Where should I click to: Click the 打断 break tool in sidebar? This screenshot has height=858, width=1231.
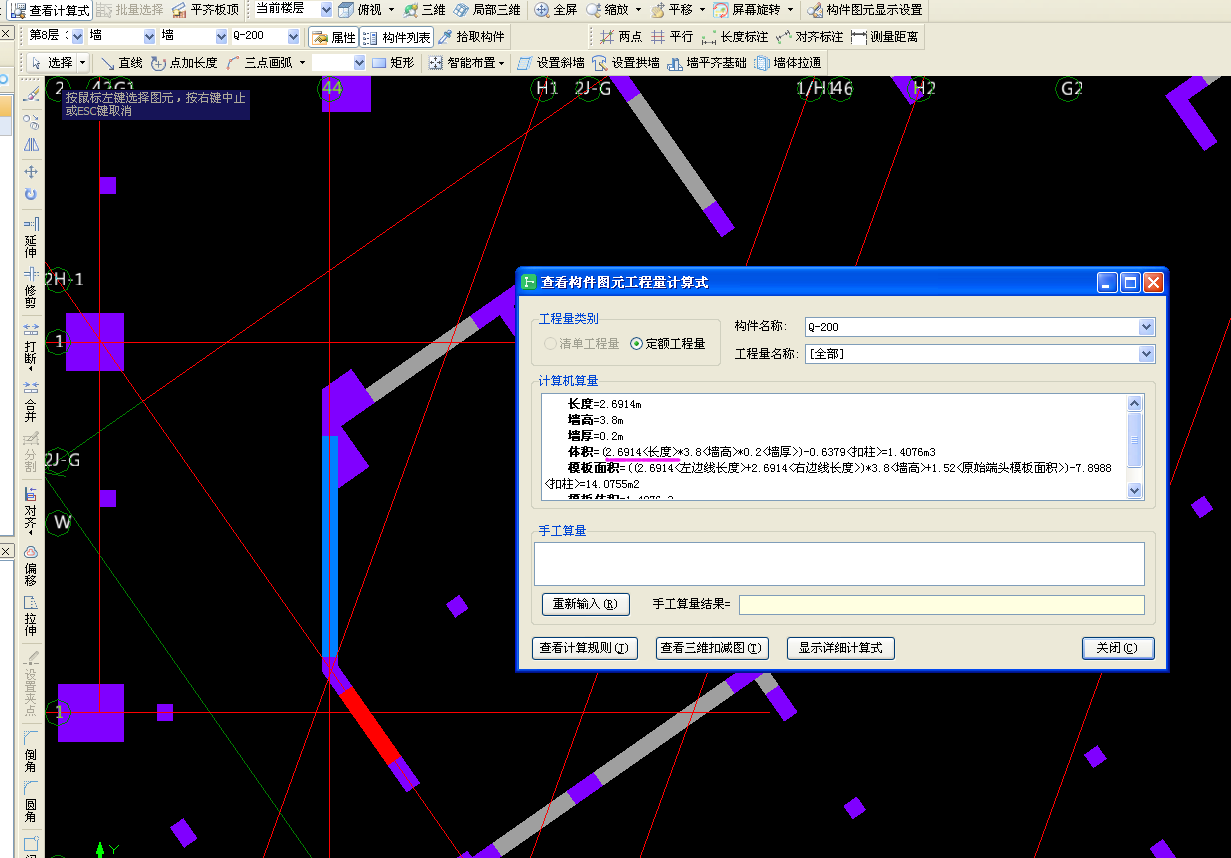pyautogui.click(x=31, y=347)
